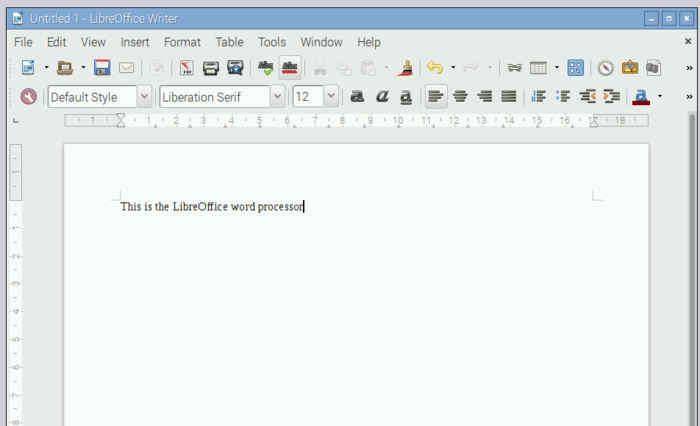Viewport: 700px width, 426px height.
Task: Click the Clone Formatting paintbrush
Action: click(x=406, y=68)
